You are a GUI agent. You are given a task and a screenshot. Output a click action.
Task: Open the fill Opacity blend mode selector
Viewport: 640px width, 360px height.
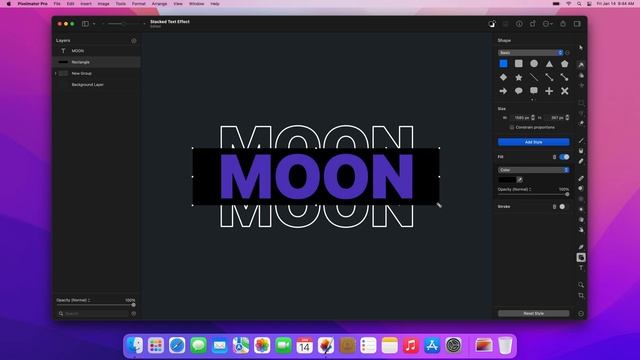(514, 189)
